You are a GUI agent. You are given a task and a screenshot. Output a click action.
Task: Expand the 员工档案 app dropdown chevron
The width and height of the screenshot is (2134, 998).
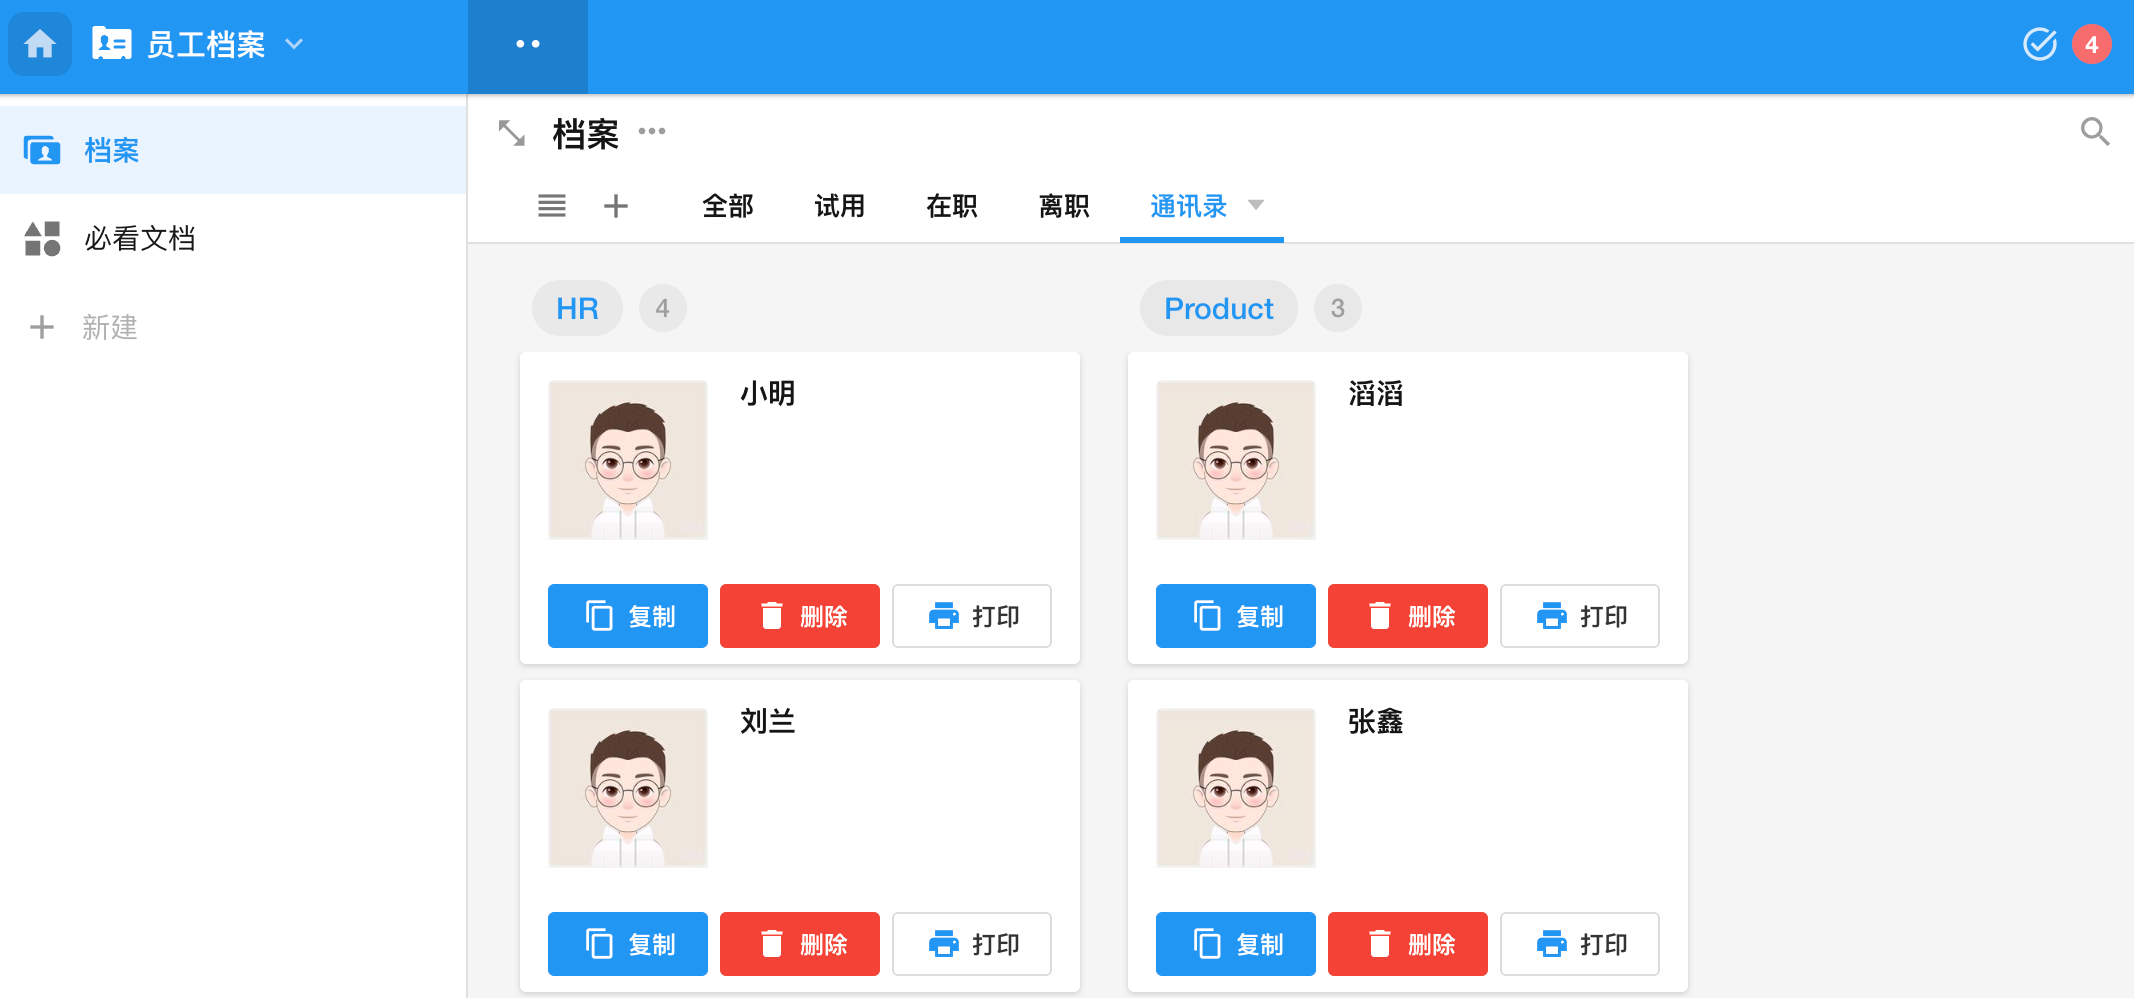(294, 44)
